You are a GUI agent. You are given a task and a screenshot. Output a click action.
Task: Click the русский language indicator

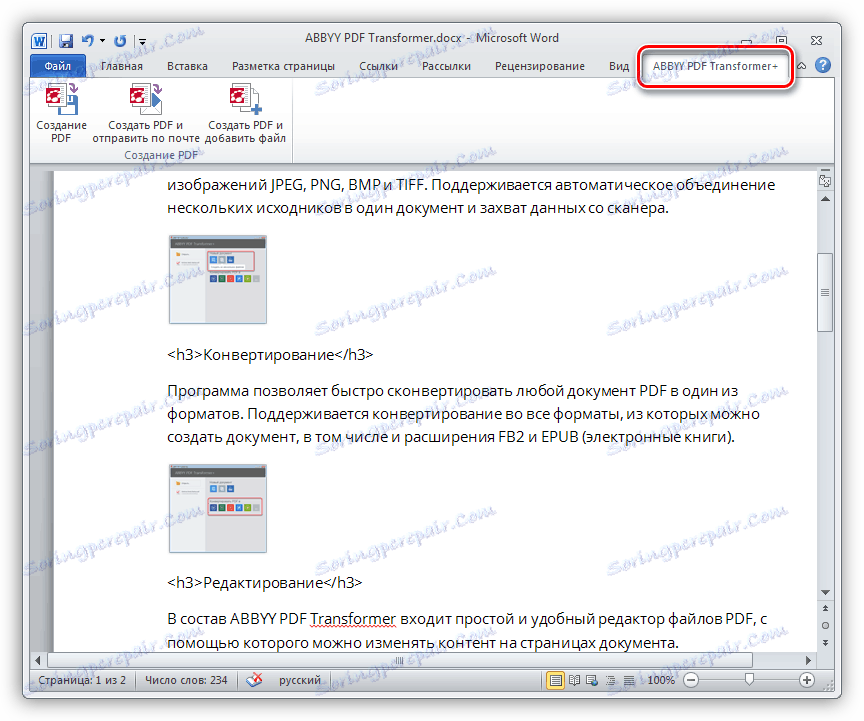[300, 680]
